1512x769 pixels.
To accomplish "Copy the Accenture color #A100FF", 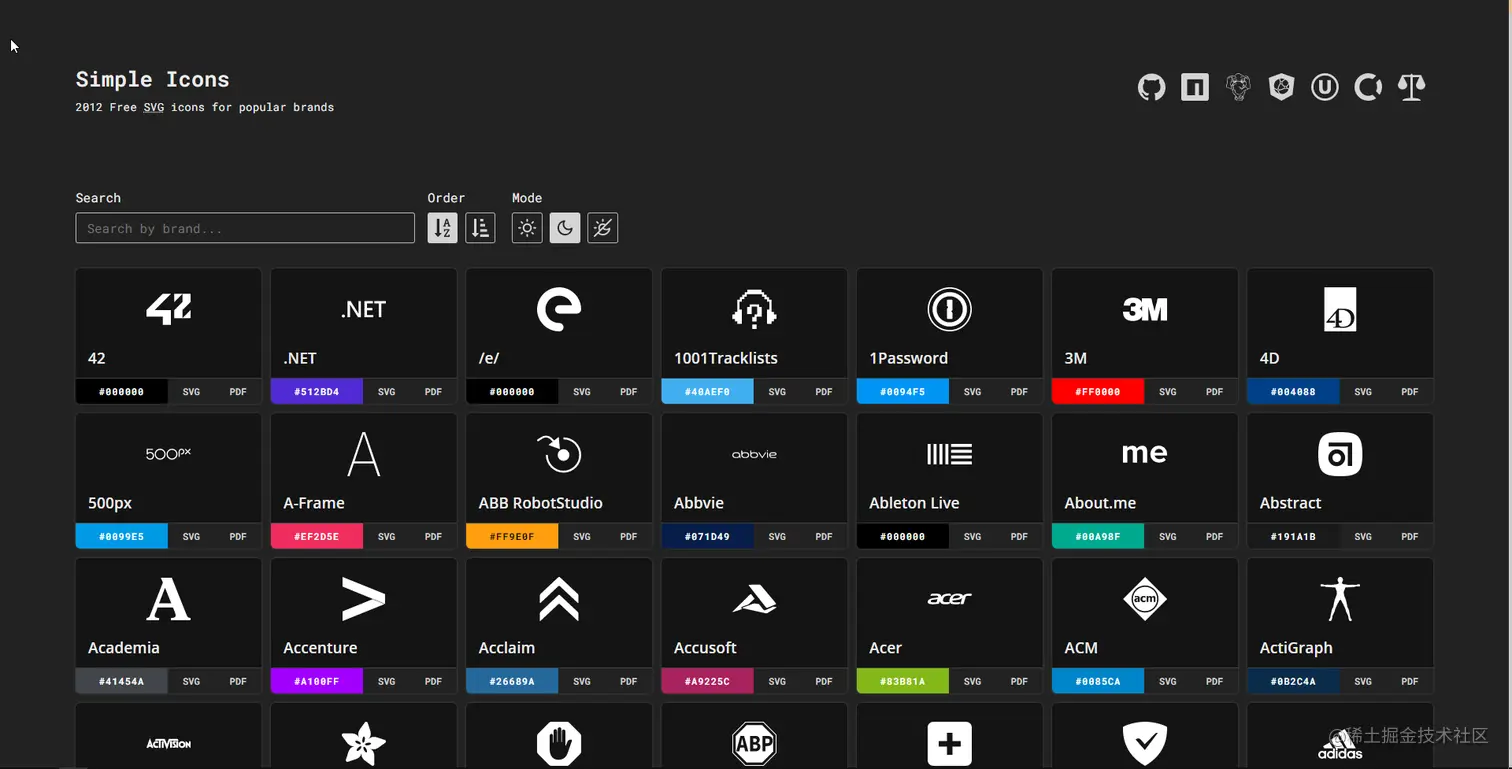I will point(317,682).
